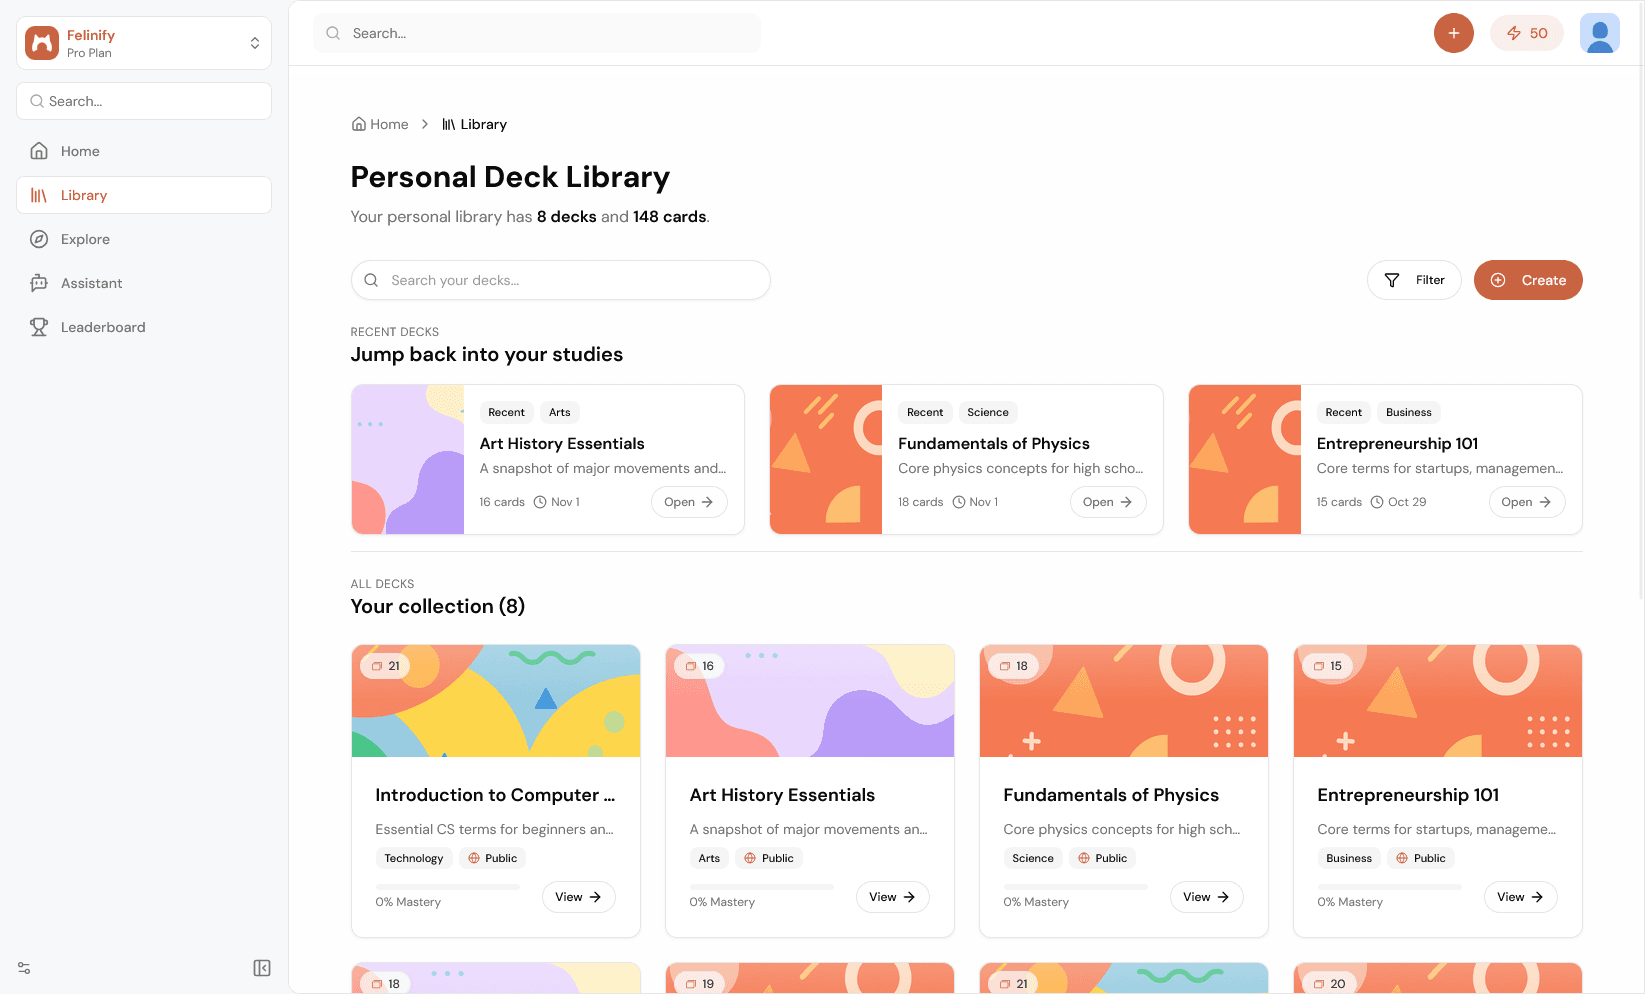
Task: Open your profile avatar menu
Action: [1599, 33]
